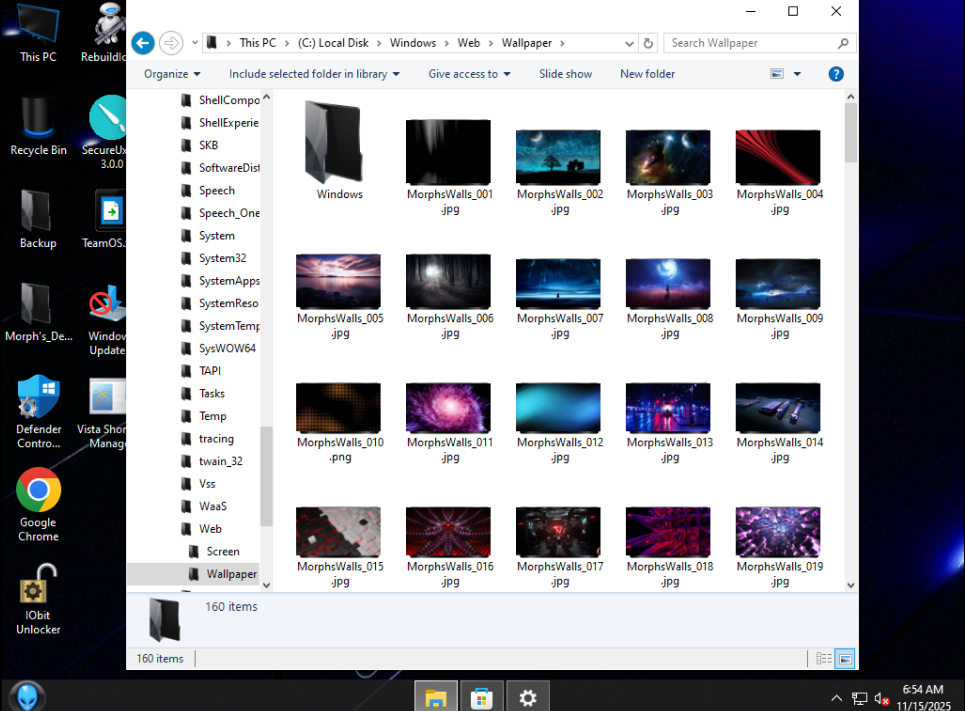Open the alien Start button
This screenshot has height=711, width=965.
tap(26, 696)
